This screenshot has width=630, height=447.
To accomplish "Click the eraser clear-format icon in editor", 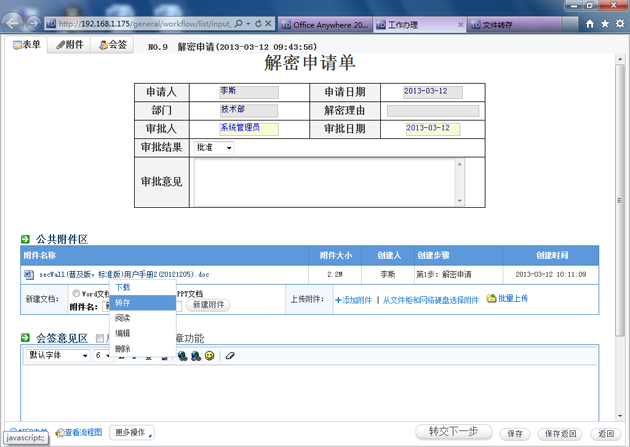I will [229, 355].
